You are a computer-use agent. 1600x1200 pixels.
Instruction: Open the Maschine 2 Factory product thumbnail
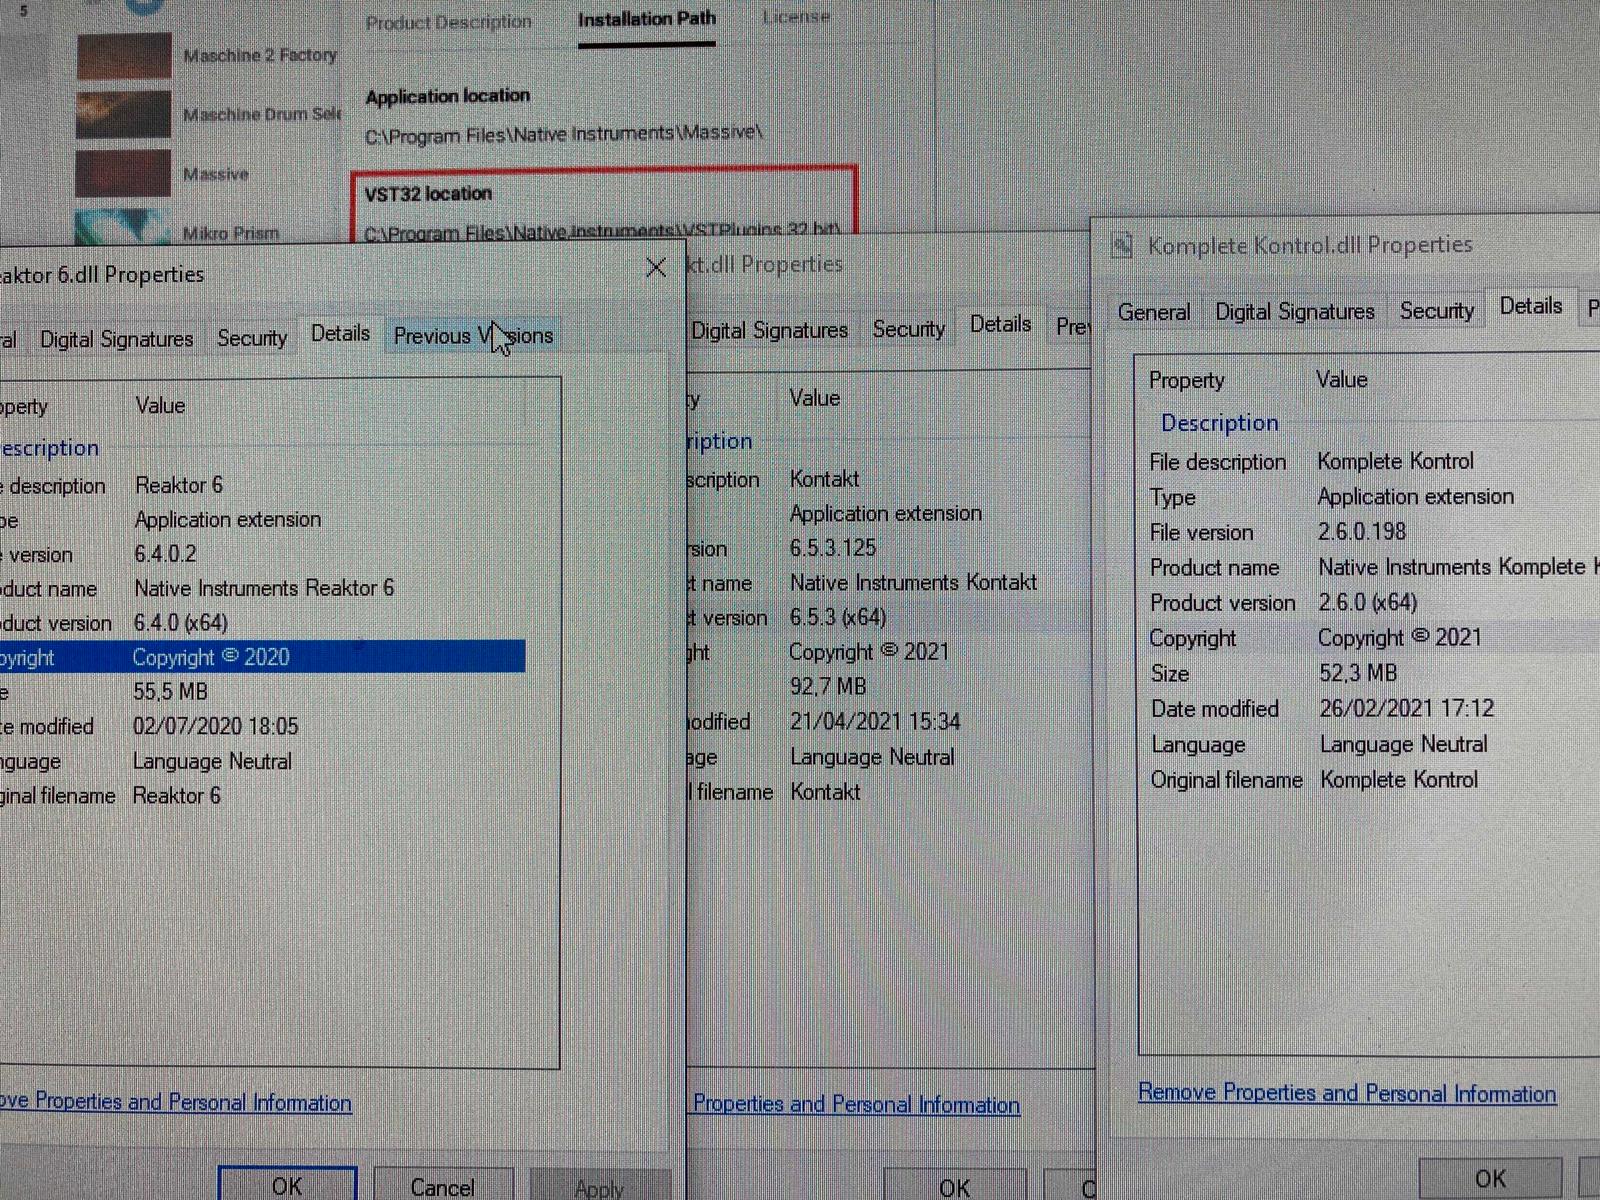pyautogui.click(x=124, y=56)
